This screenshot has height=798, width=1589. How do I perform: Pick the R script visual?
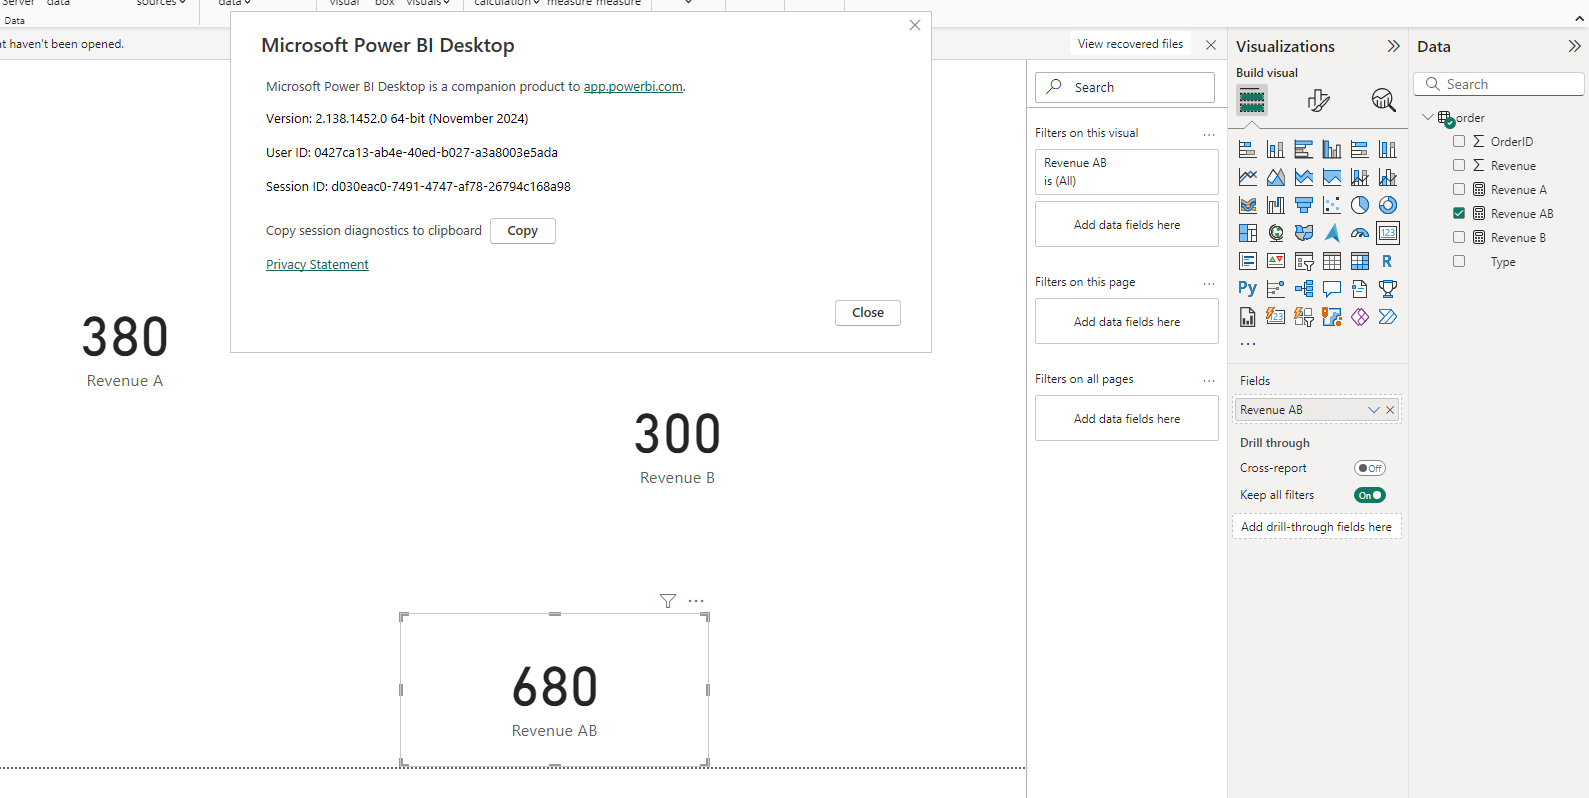point(1387,261)
